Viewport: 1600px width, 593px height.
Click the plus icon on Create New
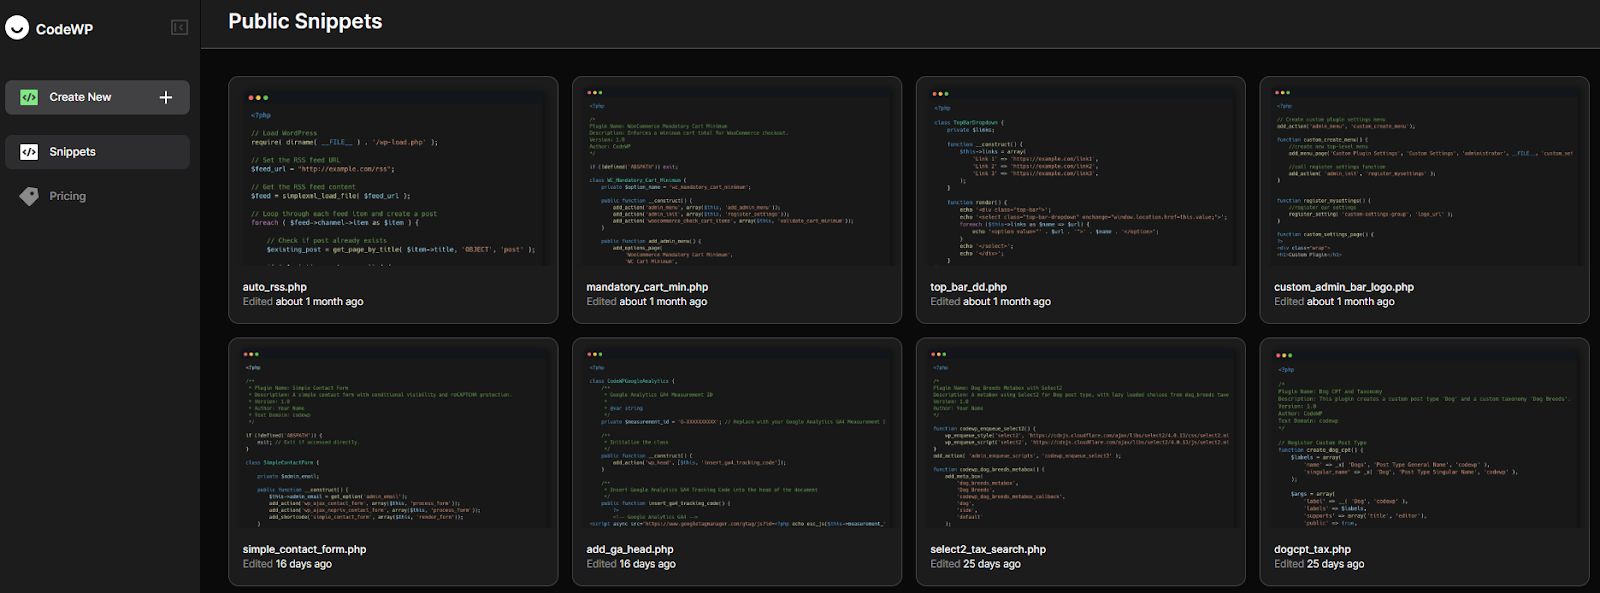coord(166,97)
